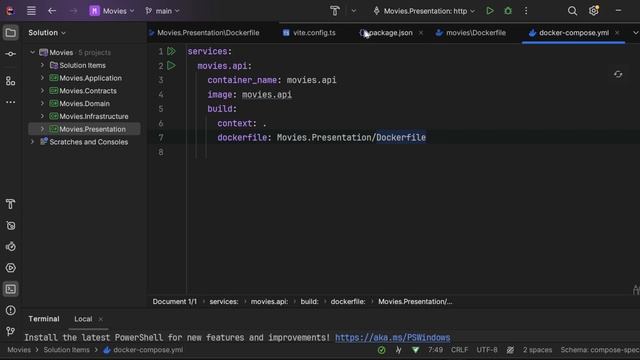Image resolution: width=640 pixels, height=360 pixels.
Task: Open the Git tool window
Action: tap(11, 331)
